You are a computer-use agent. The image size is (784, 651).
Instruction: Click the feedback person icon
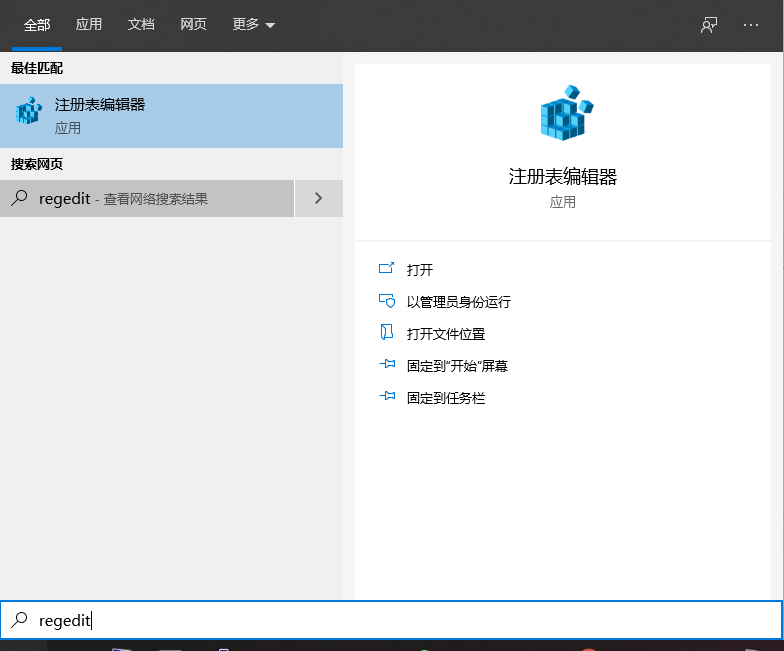pyautogui.click(x=708, y=24)
